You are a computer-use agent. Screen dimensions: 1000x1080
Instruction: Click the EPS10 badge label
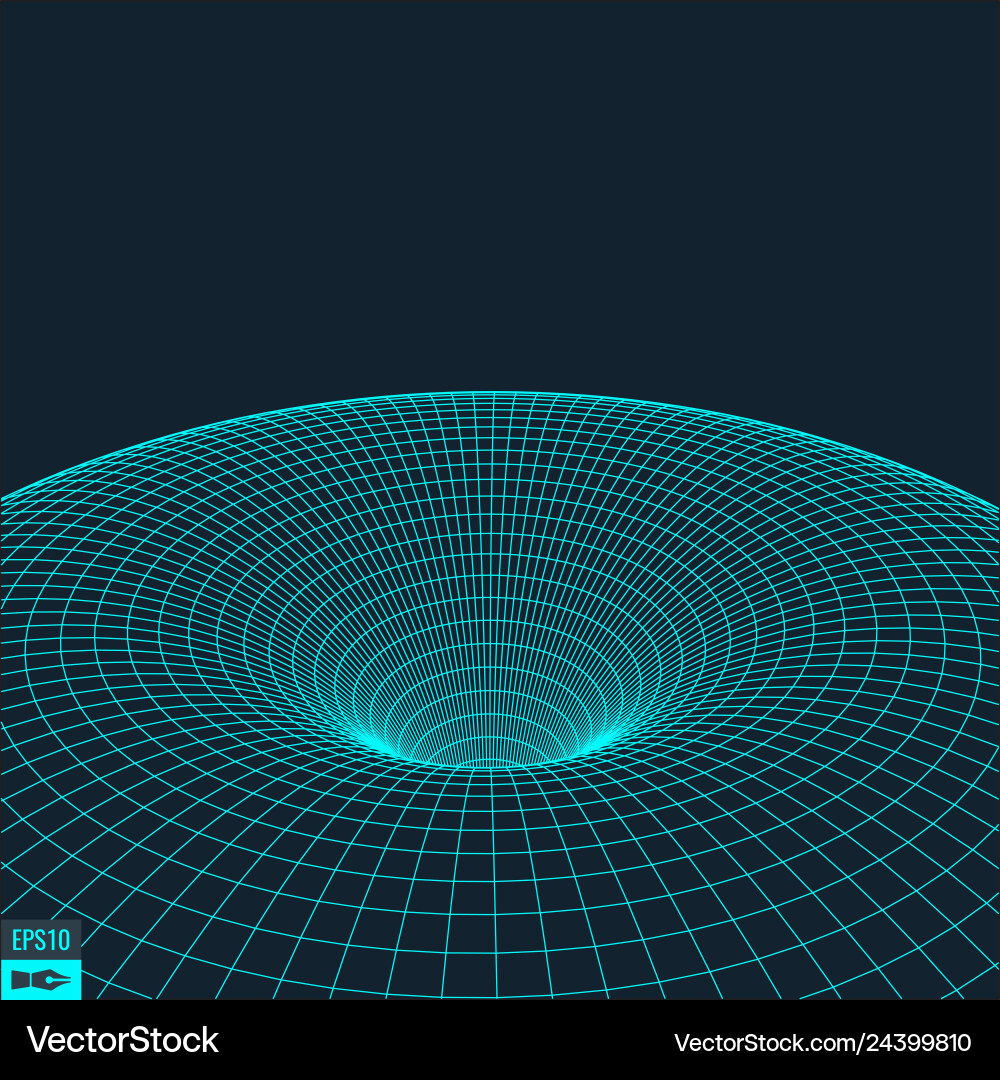tap(41, 939)
